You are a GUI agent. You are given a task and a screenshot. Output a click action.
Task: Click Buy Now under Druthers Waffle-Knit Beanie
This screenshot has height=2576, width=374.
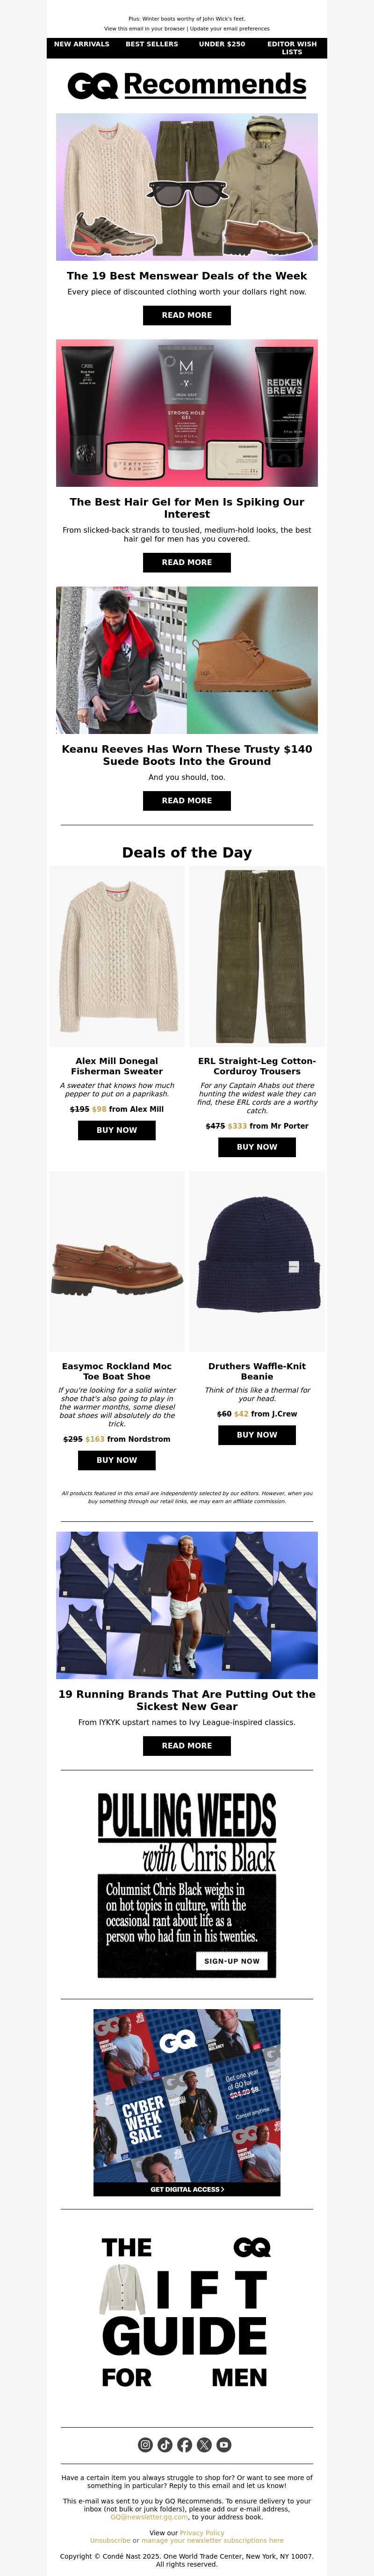tap(257, 1435)
